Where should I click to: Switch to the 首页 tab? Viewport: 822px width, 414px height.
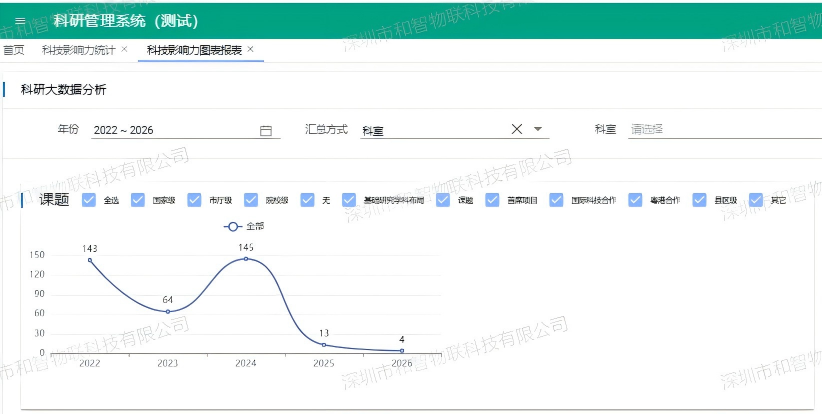[14, 50]
